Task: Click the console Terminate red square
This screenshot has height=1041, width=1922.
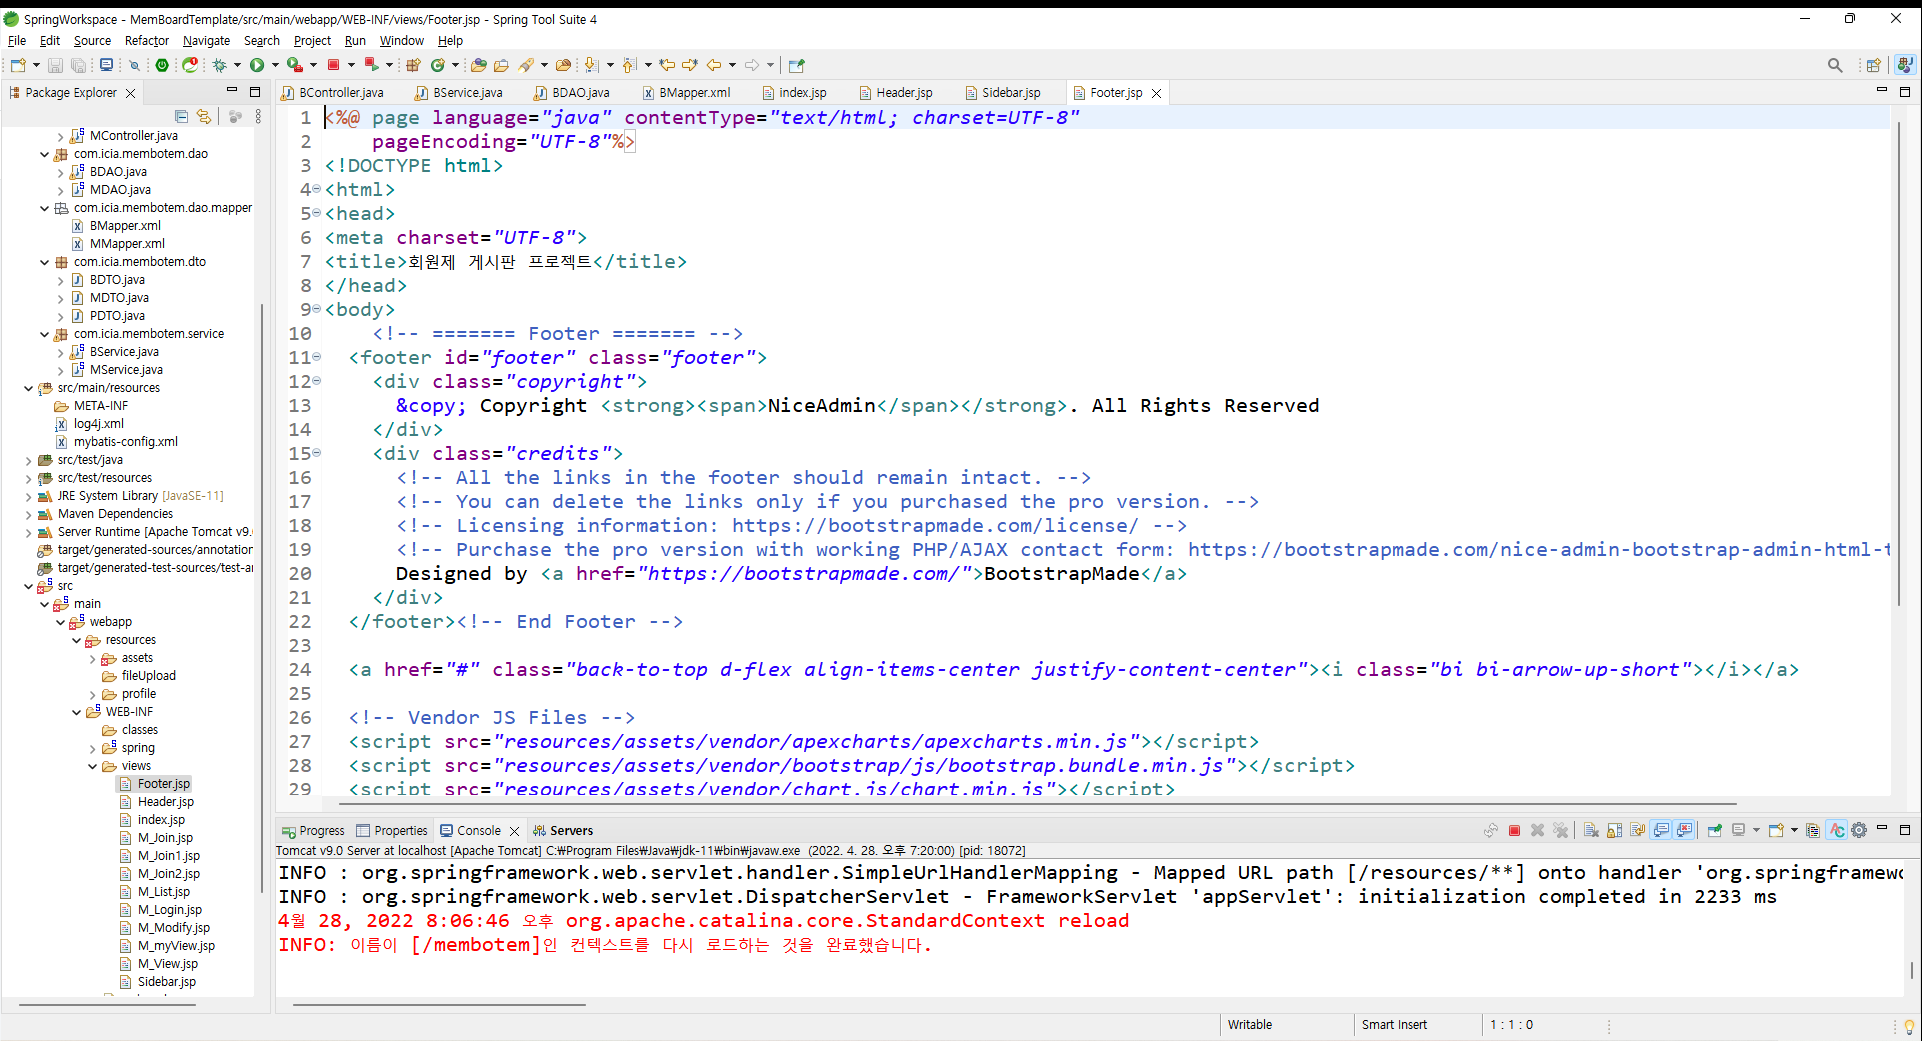Action: [1514, 830]
